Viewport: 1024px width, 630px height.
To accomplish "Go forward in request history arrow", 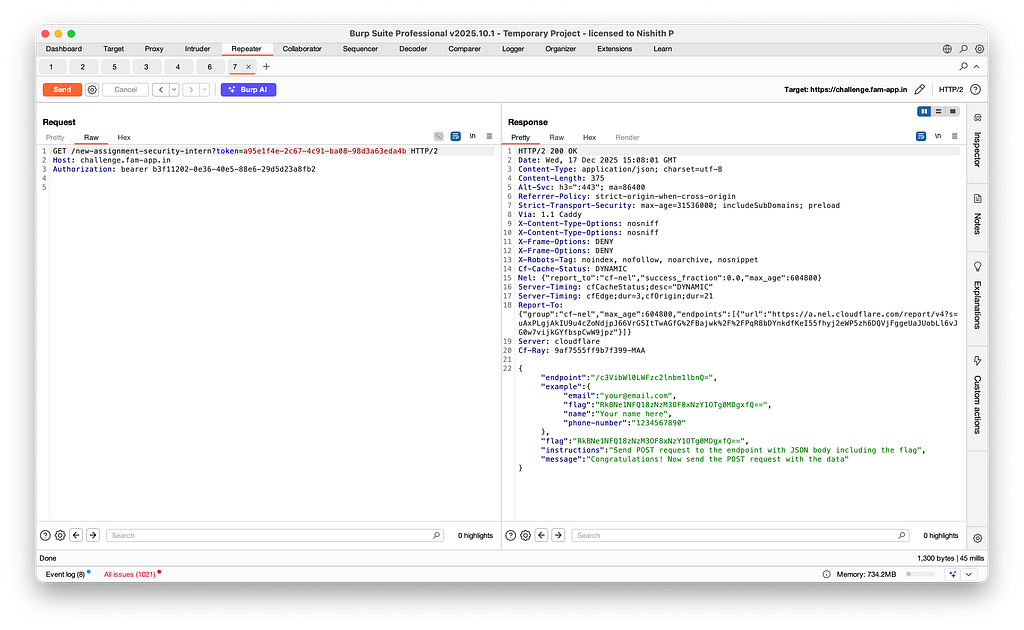I will 191,90.
